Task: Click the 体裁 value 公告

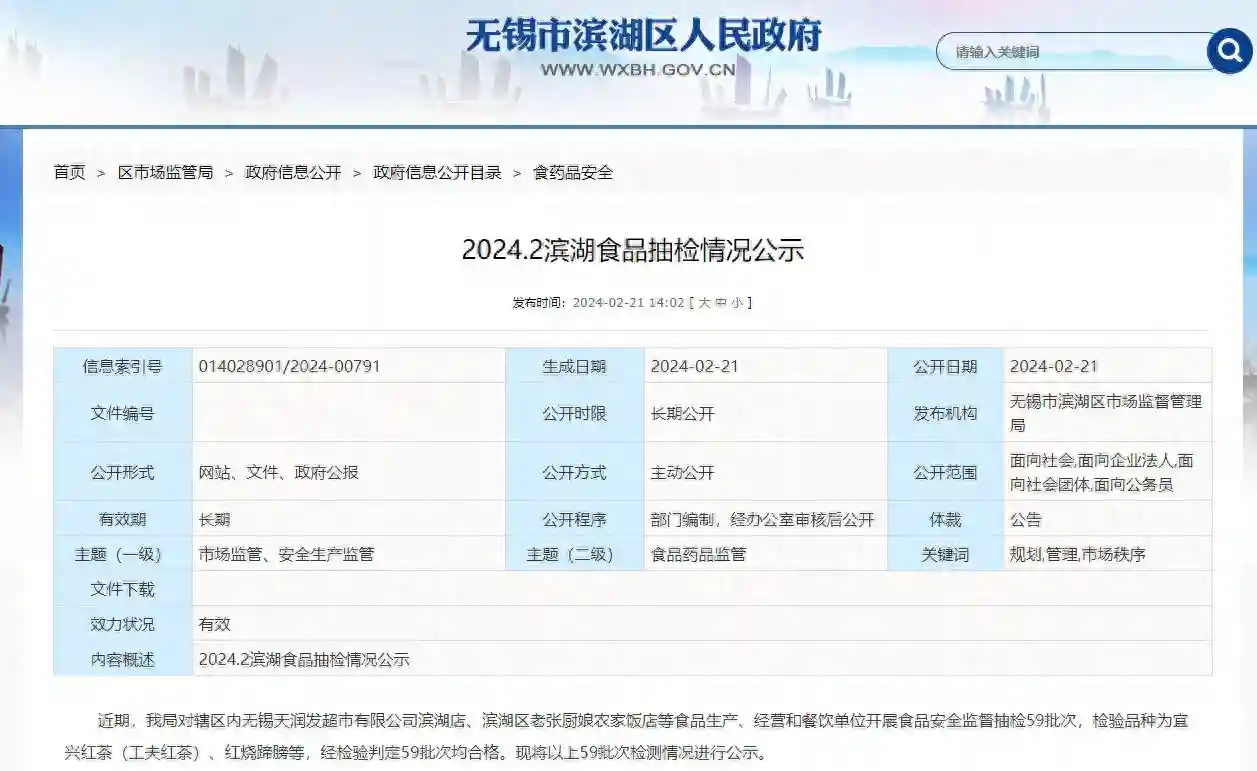Action: 1026,519
